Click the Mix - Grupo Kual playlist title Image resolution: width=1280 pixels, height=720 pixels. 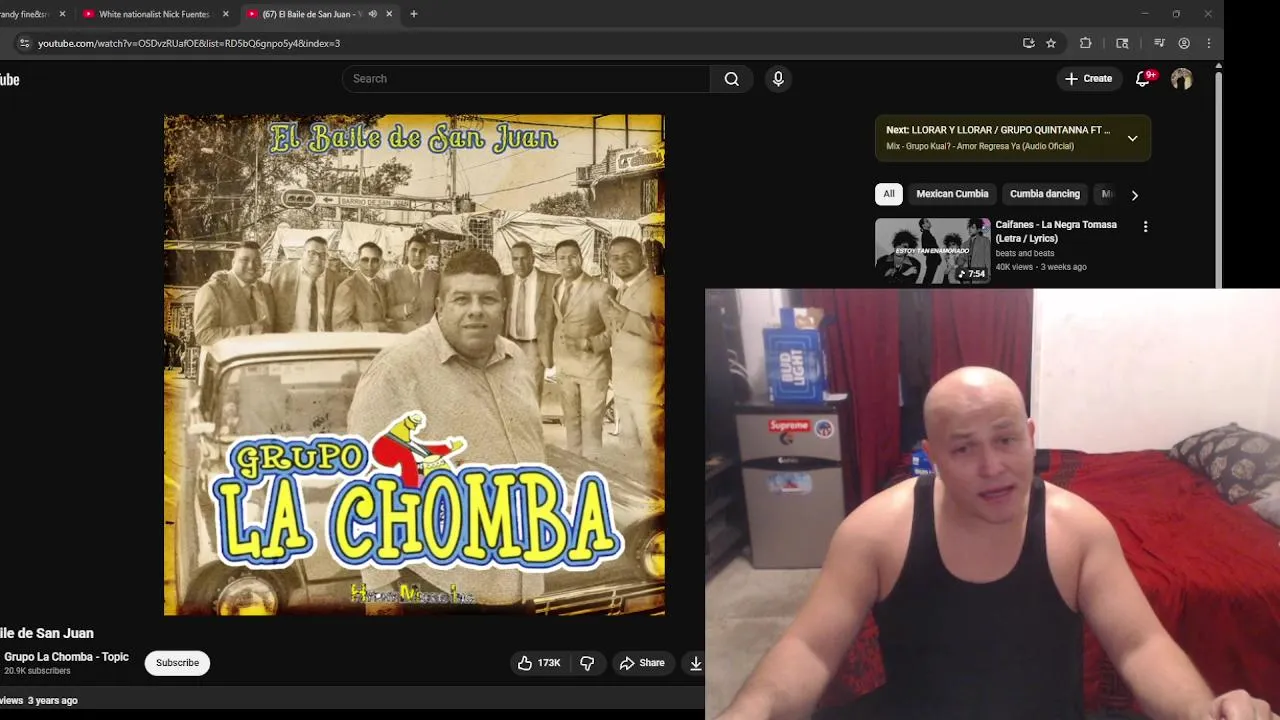point(980,146)
